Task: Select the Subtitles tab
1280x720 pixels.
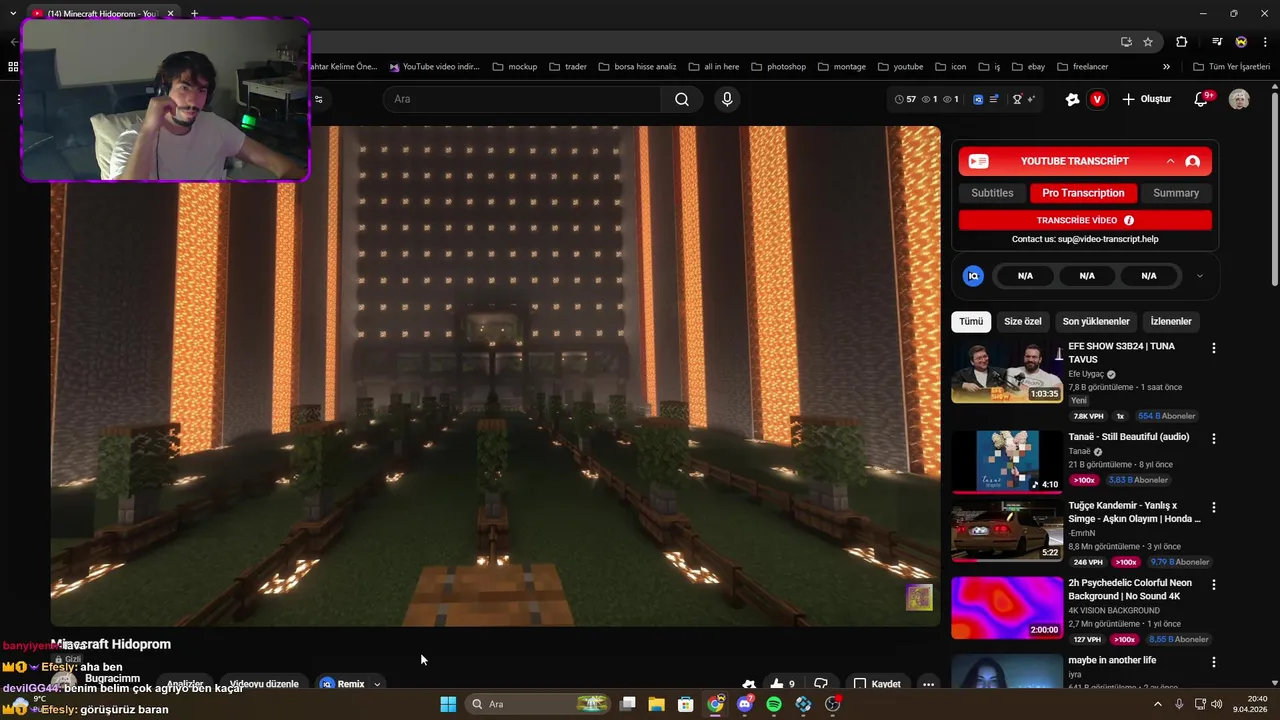Action: [992, 193]
